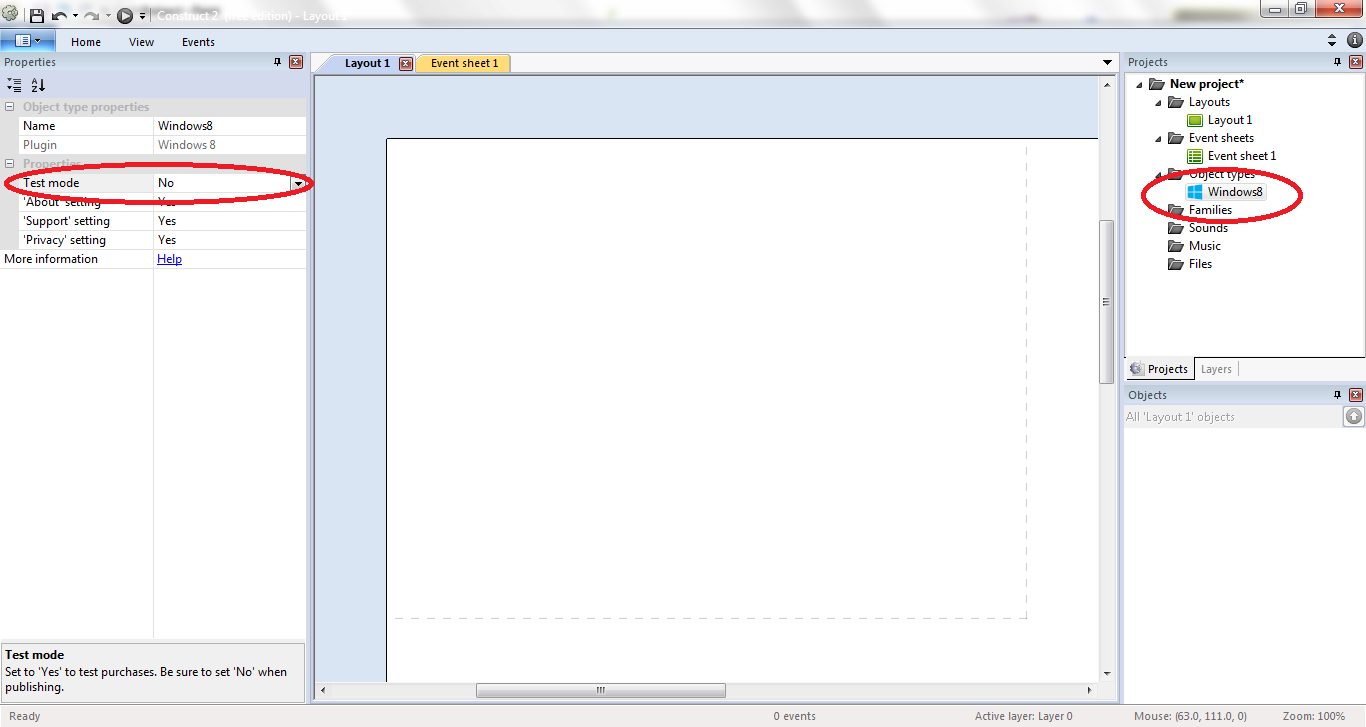
Task: Switch to categorized properties view icon
Action: [x=14, y=86]
